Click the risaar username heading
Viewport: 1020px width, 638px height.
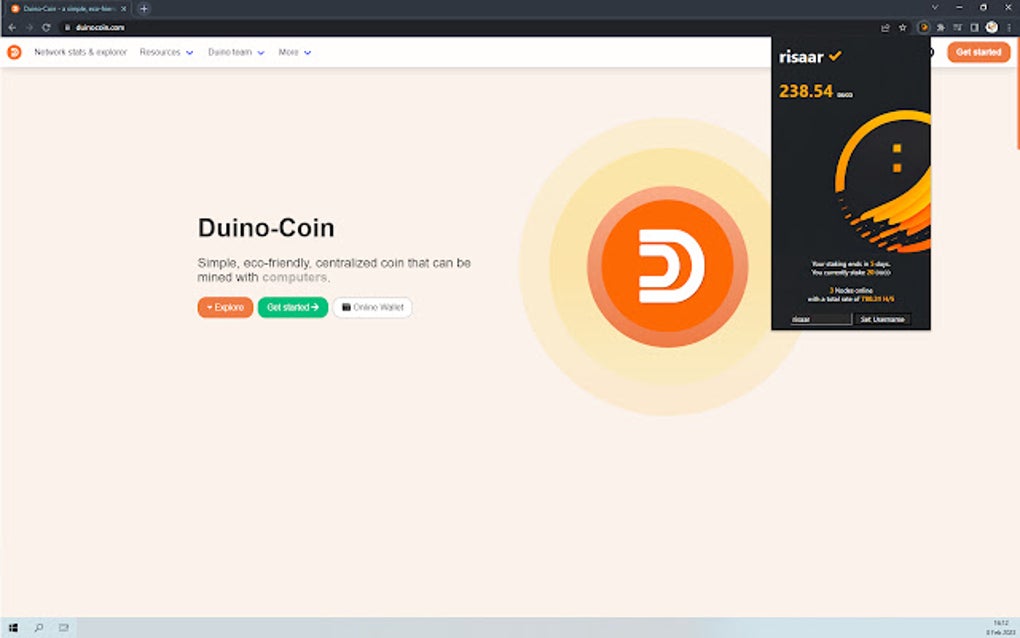(801, 57)
